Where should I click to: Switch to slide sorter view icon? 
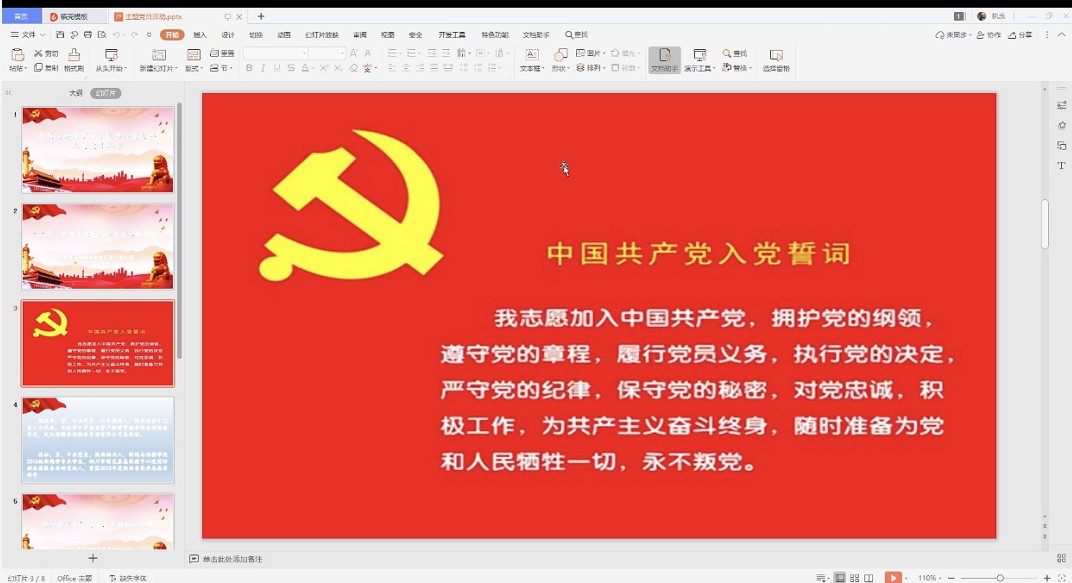(x=855, y=578)
